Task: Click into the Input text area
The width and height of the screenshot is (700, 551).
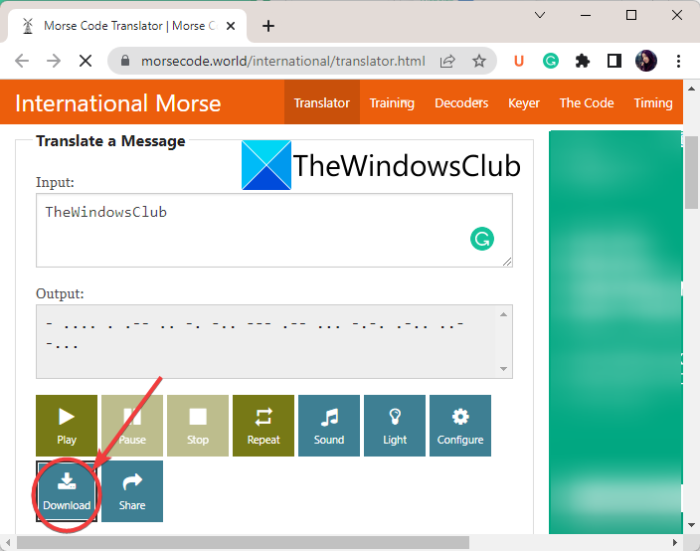Action: (274, 230)
